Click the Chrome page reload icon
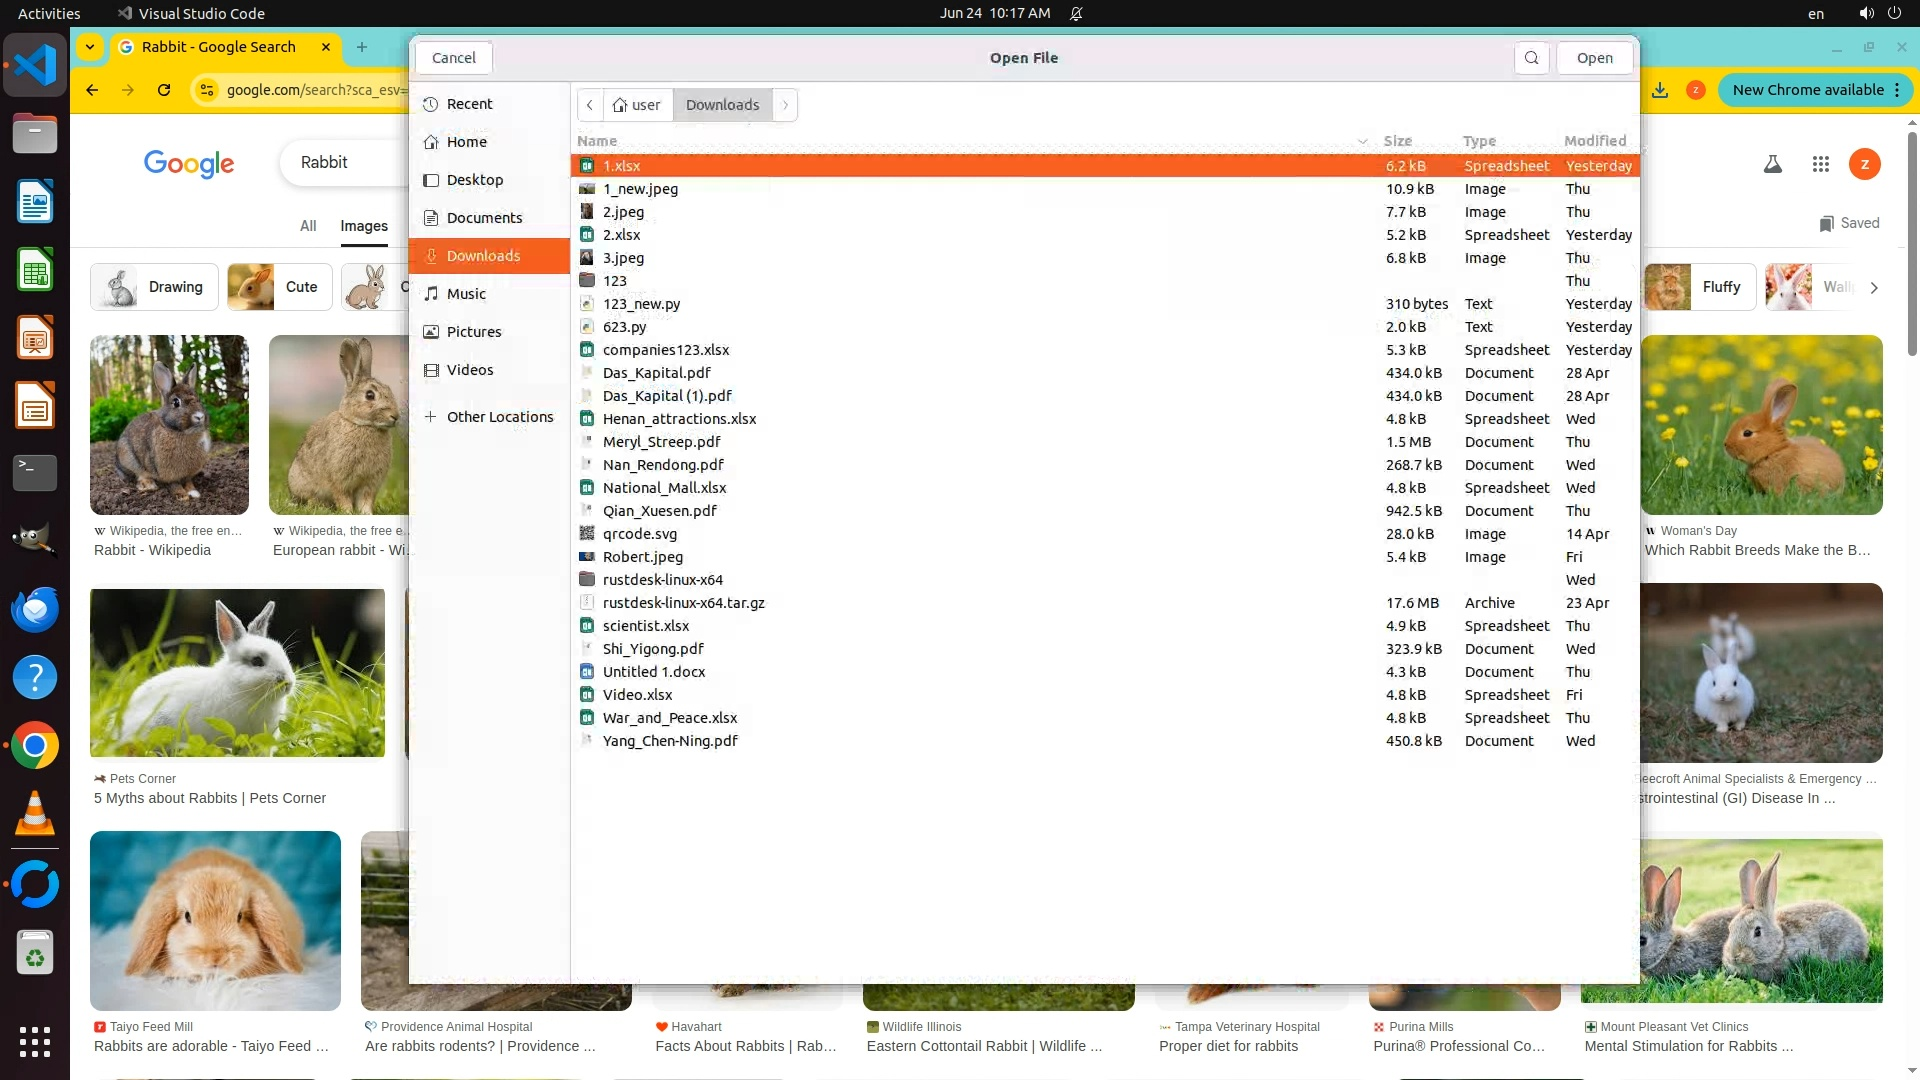The height and width of the screenshot is (1080, 1920). point(164,90)
